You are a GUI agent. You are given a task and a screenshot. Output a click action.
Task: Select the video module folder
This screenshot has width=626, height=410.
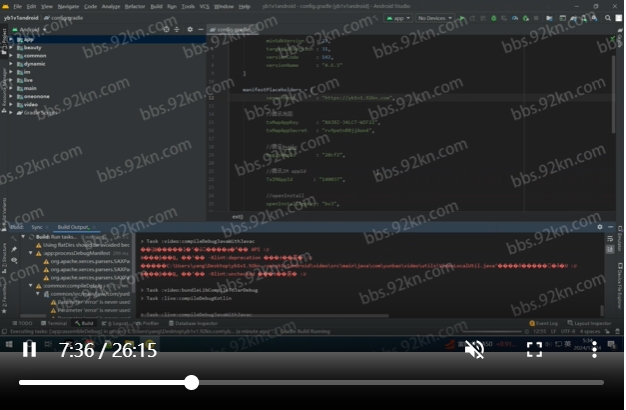(x=31, y=103)
